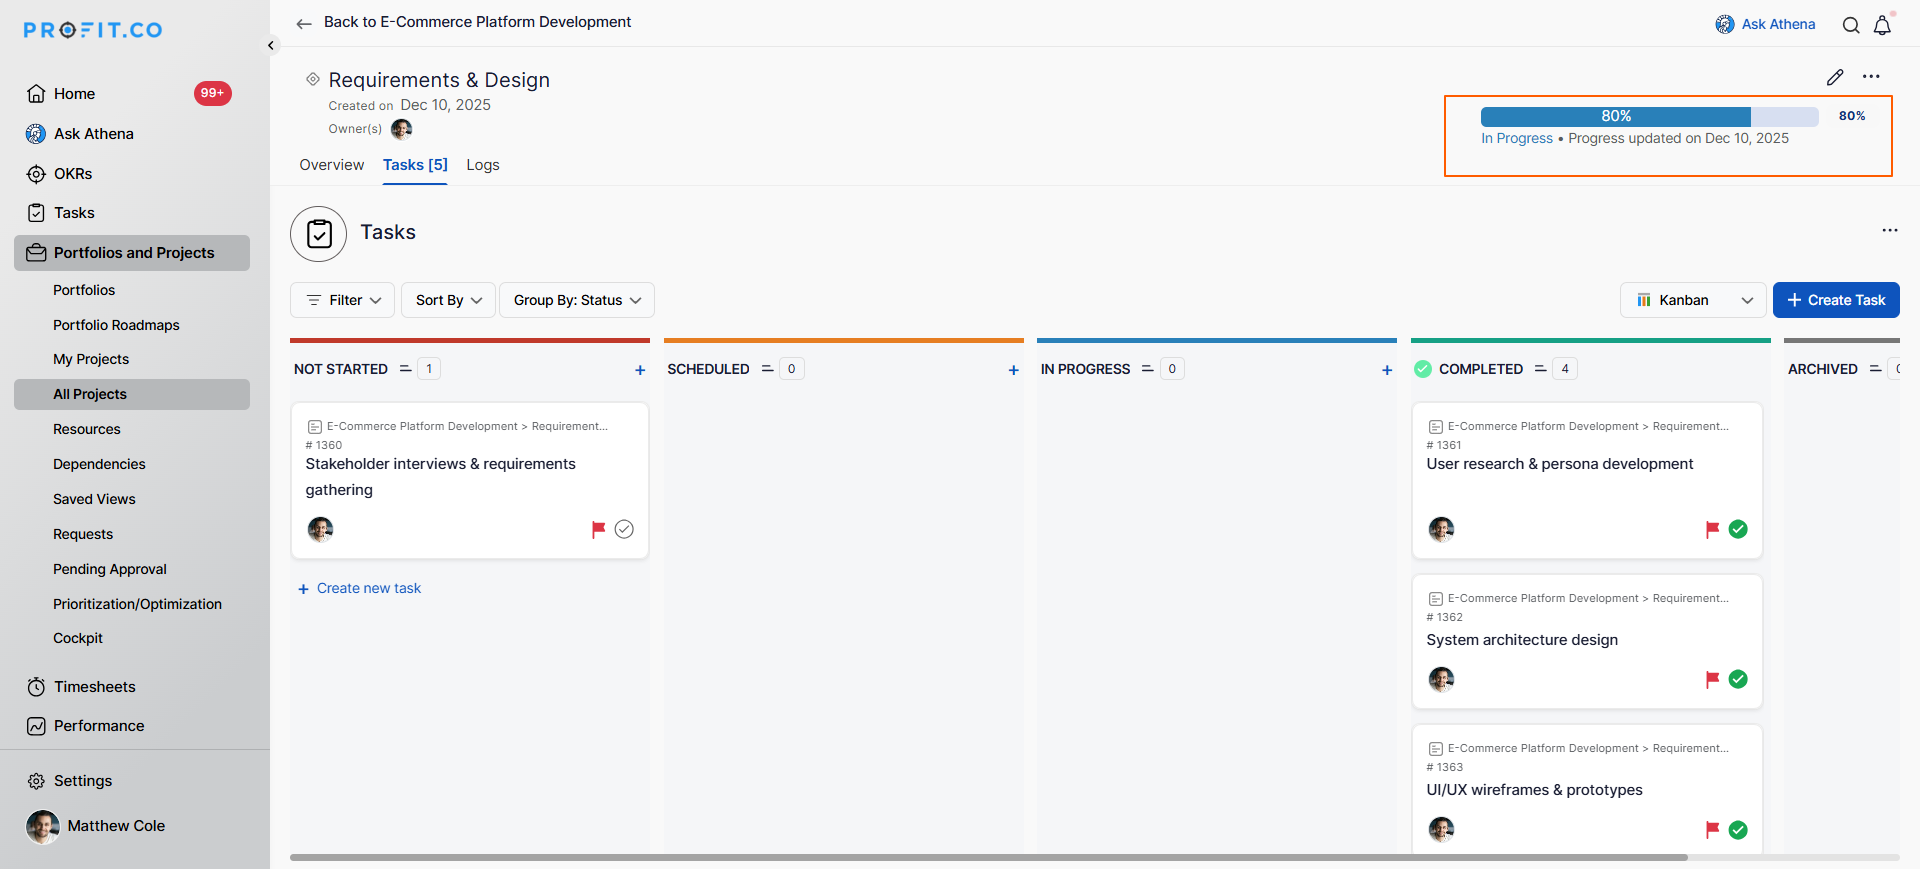Mark Stakeholder interviews task as complete
Viewport: 1920px width, 869px height.
[x=624, y=529]
